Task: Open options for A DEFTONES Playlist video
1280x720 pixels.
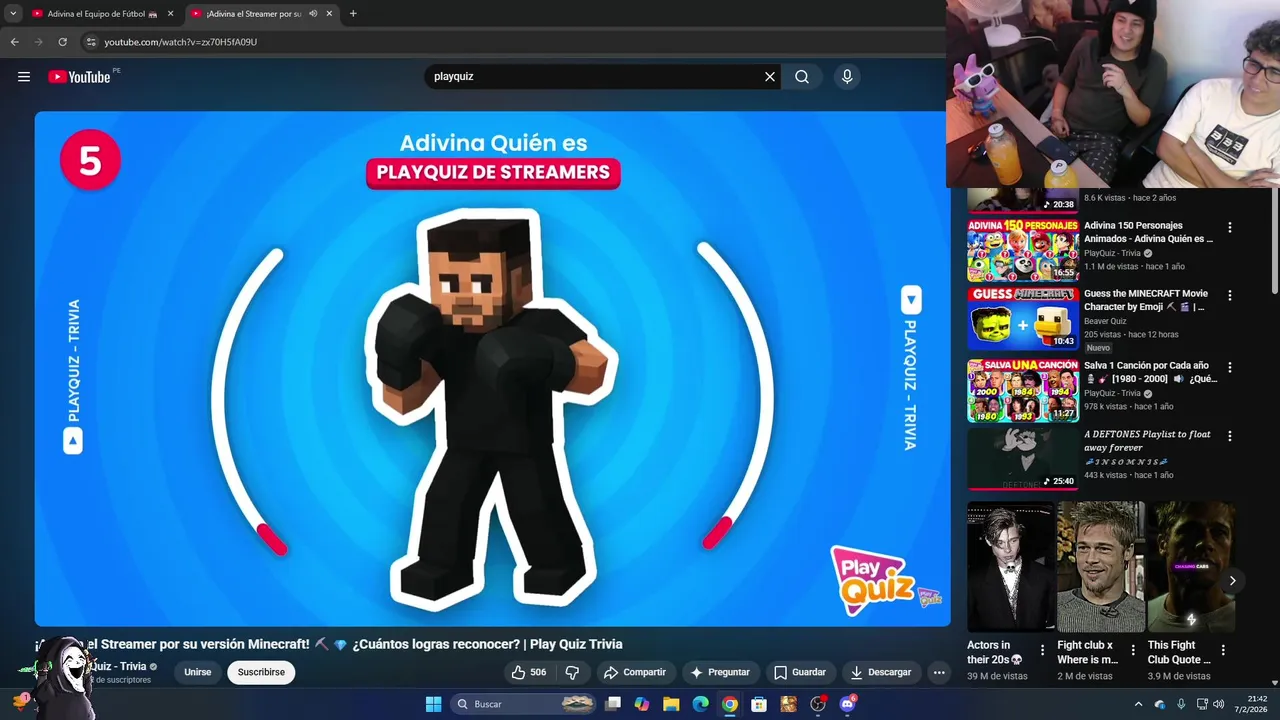Action: tap(1230, 436)
